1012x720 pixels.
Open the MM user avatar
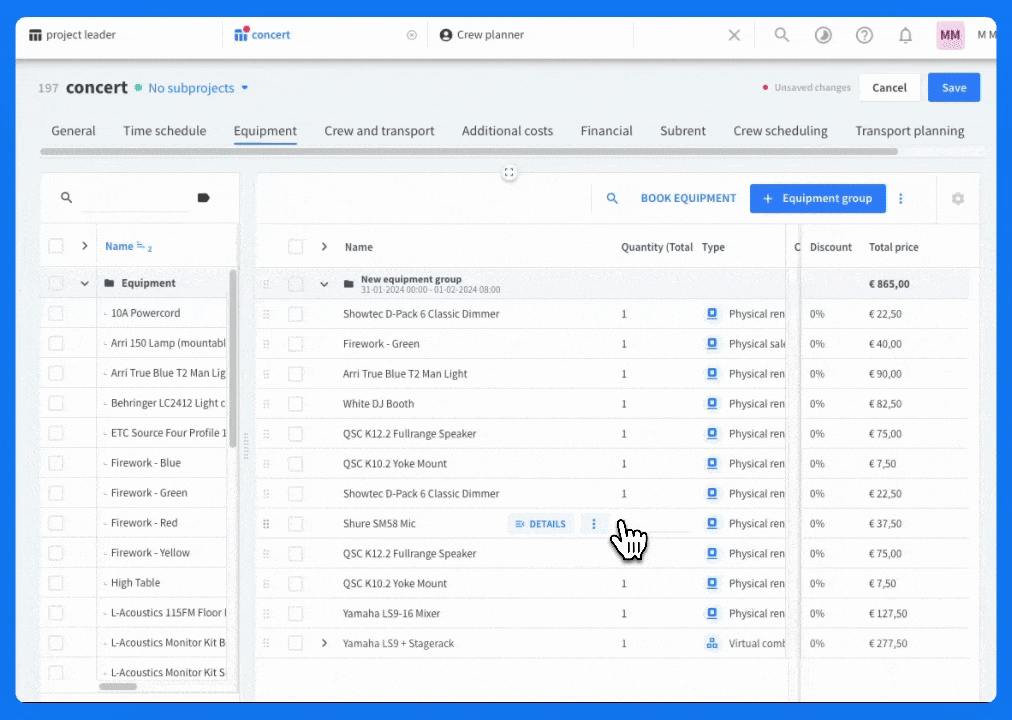tap(950, 35)
